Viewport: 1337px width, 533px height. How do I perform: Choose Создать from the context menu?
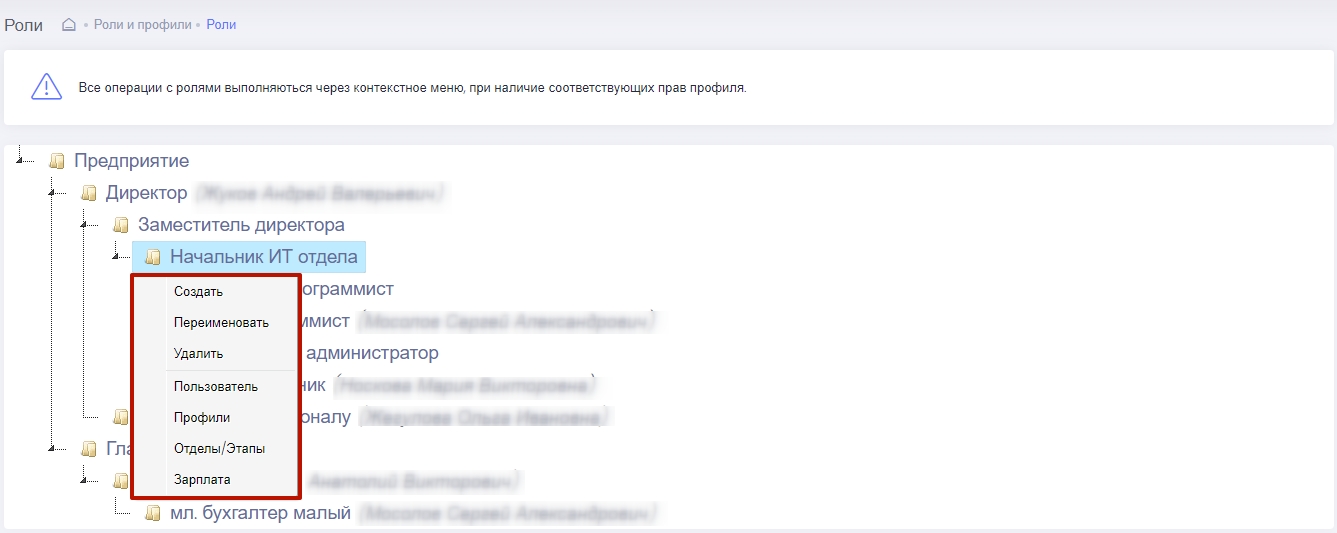(x=198, y=292)
